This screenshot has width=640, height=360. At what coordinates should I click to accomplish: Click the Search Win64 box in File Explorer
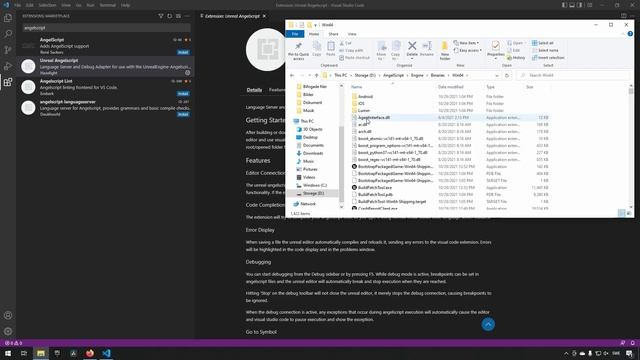[x=573, y=76]
